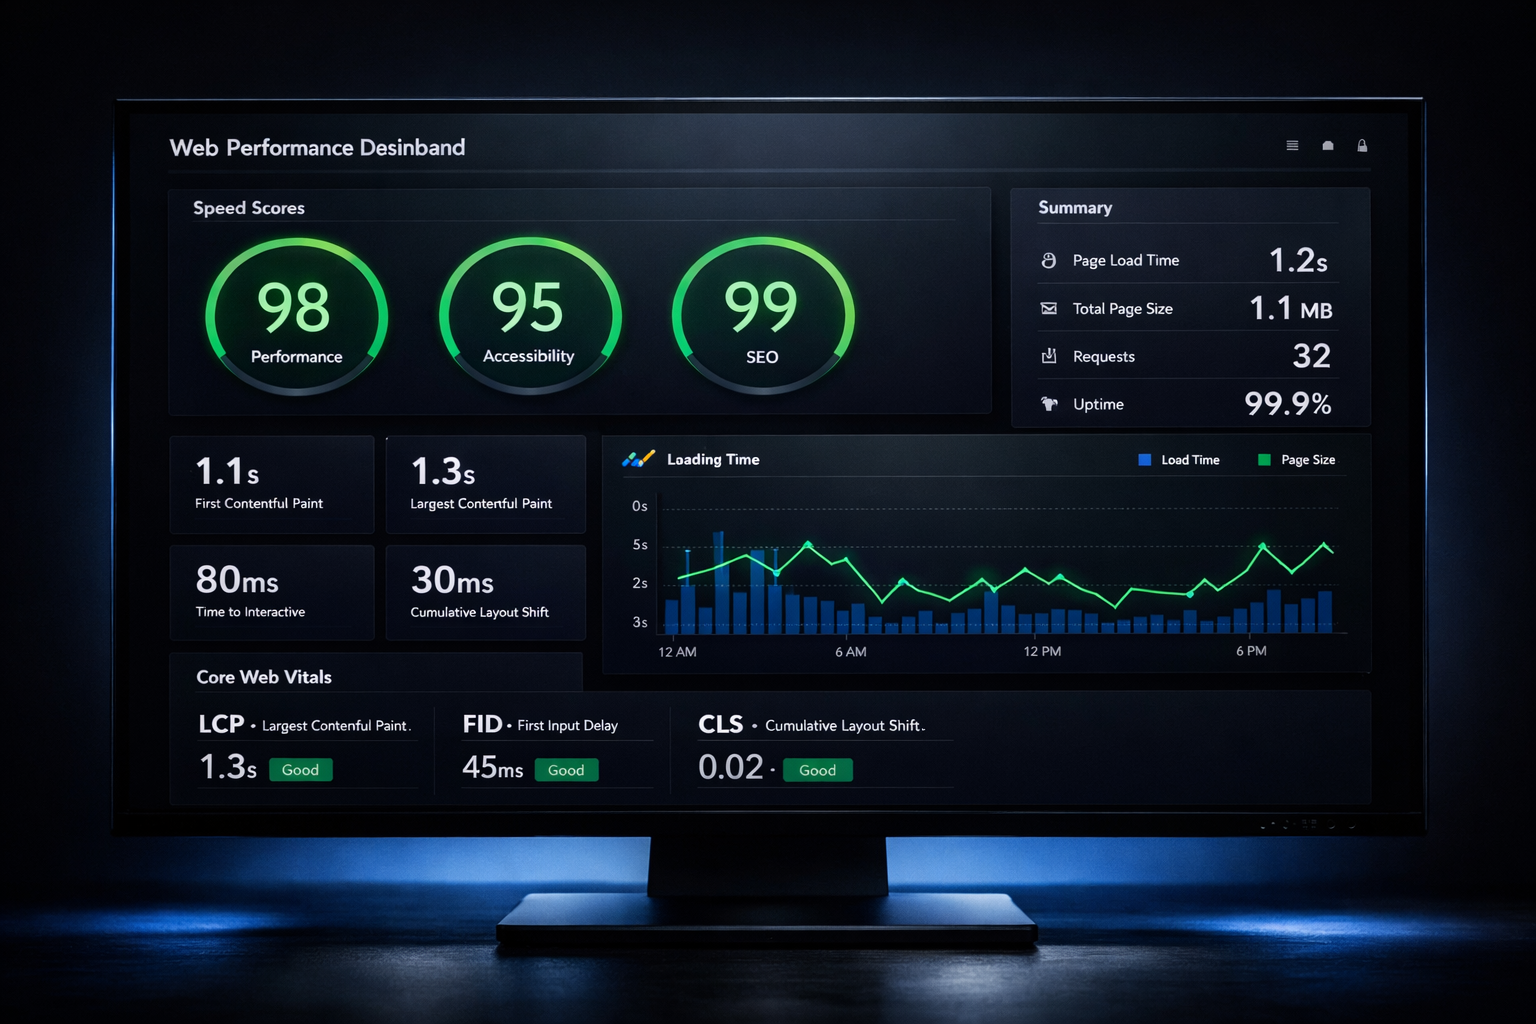Click the Good badge beside CLS 0.02
1536x1024 pixels.
point(818,769)
